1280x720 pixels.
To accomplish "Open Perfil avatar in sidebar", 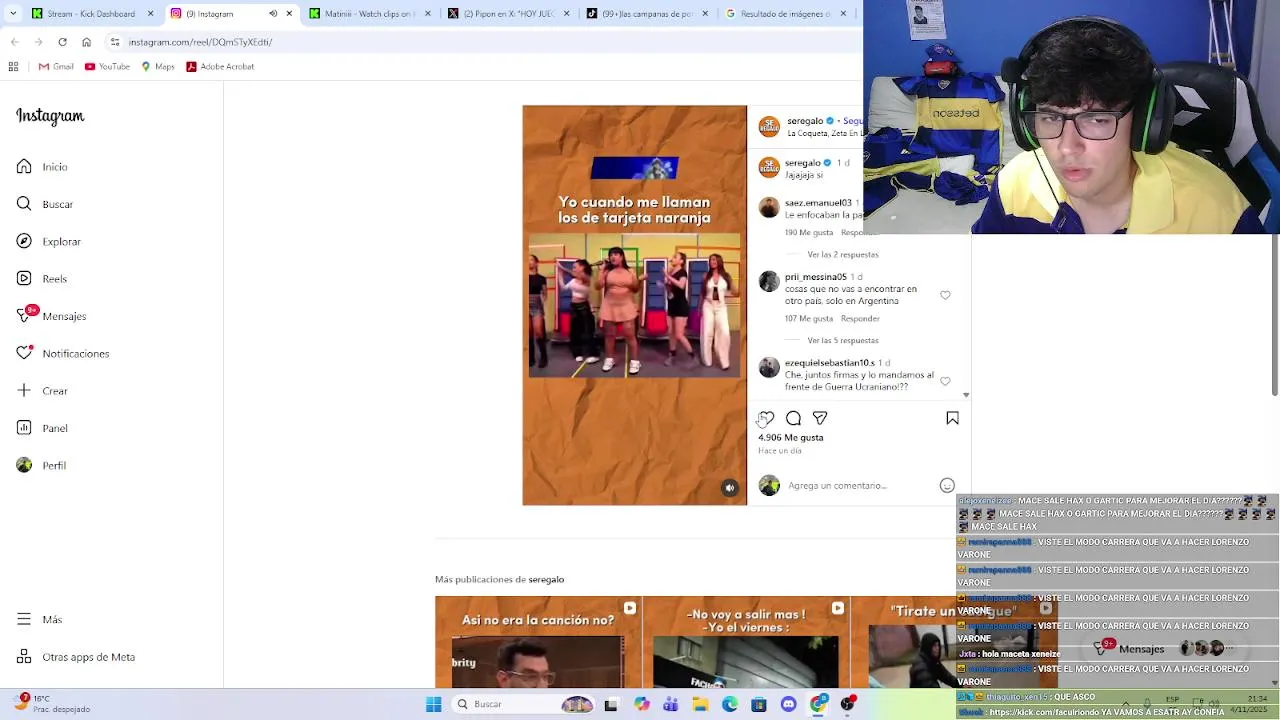I will coord(24,465).
